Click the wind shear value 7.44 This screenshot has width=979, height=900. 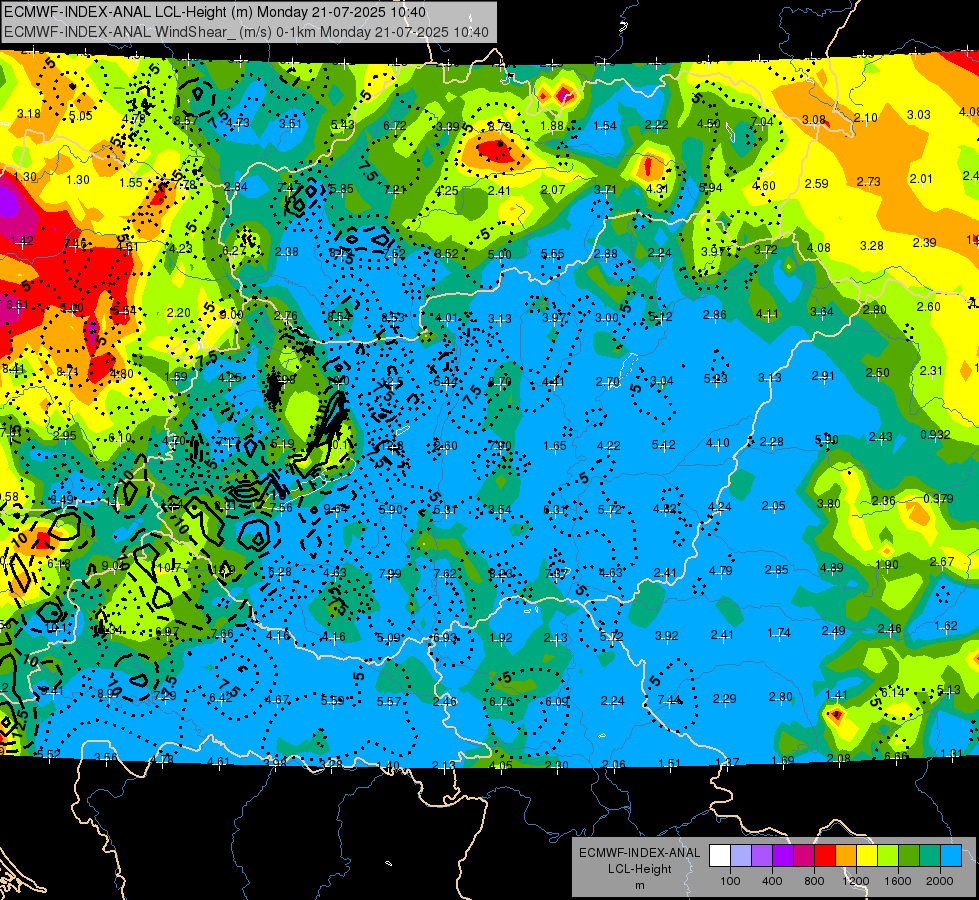point(669,700)
